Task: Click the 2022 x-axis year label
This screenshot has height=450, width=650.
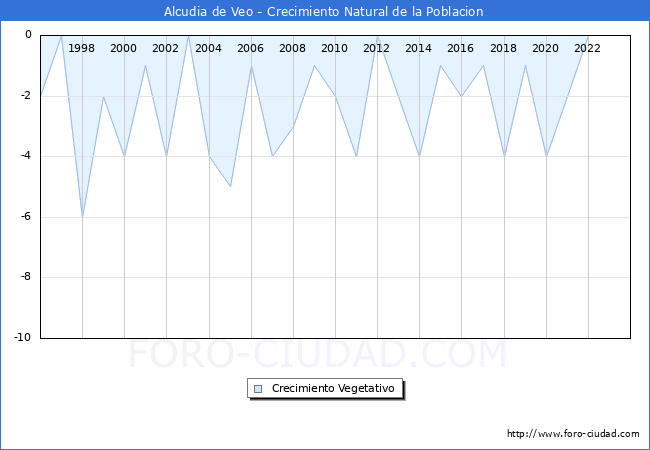Action: click(x=587, y=48)
